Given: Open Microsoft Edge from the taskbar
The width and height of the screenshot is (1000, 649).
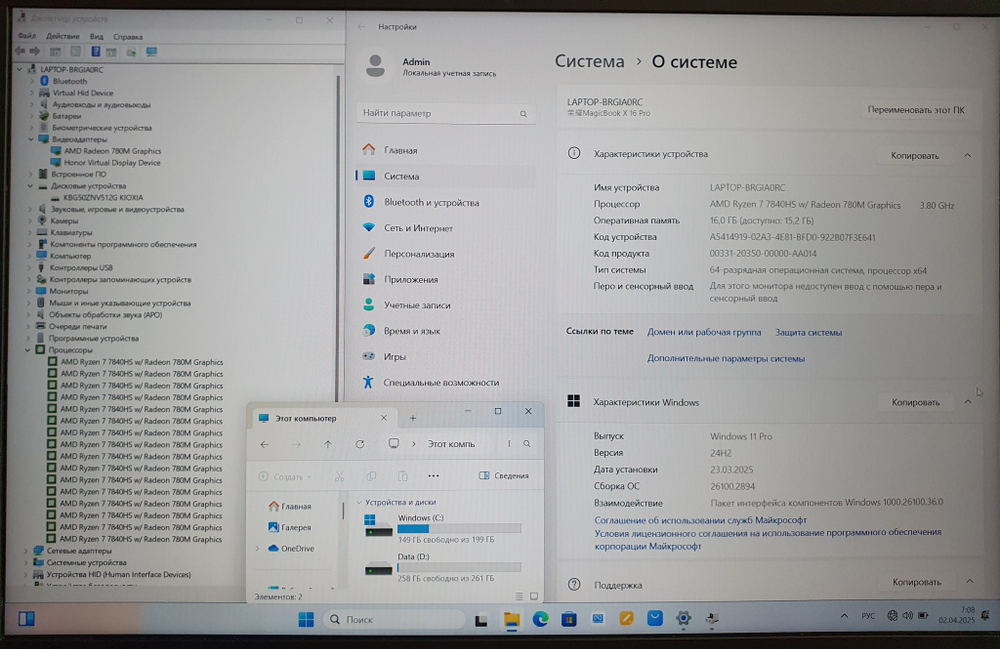Looking at the screenshot, I should point(540,619).
